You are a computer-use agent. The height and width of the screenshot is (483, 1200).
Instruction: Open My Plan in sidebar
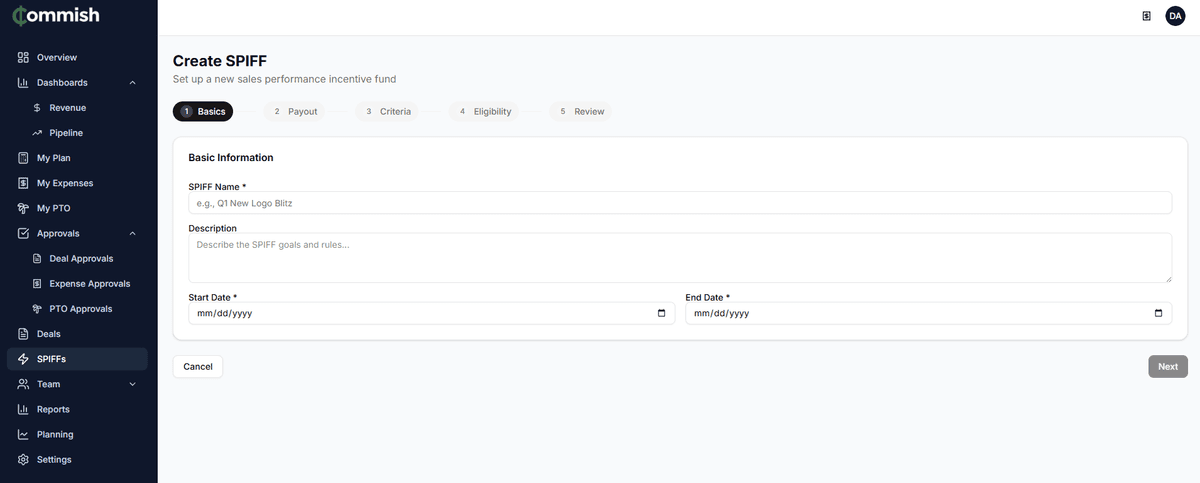[77, 158]
